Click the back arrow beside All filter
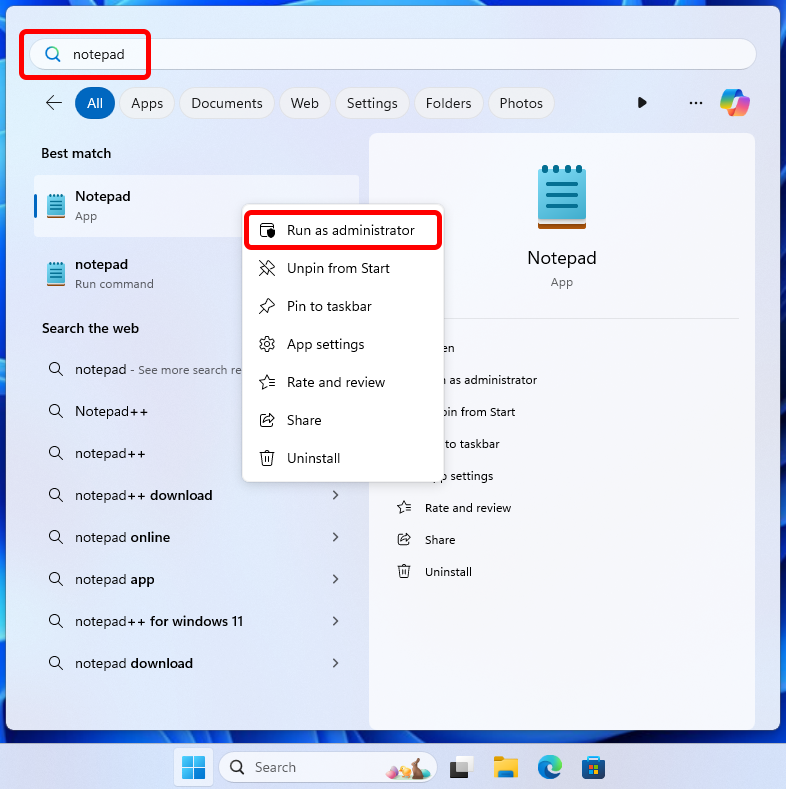The image size is (786, 789). coord(54,103)
